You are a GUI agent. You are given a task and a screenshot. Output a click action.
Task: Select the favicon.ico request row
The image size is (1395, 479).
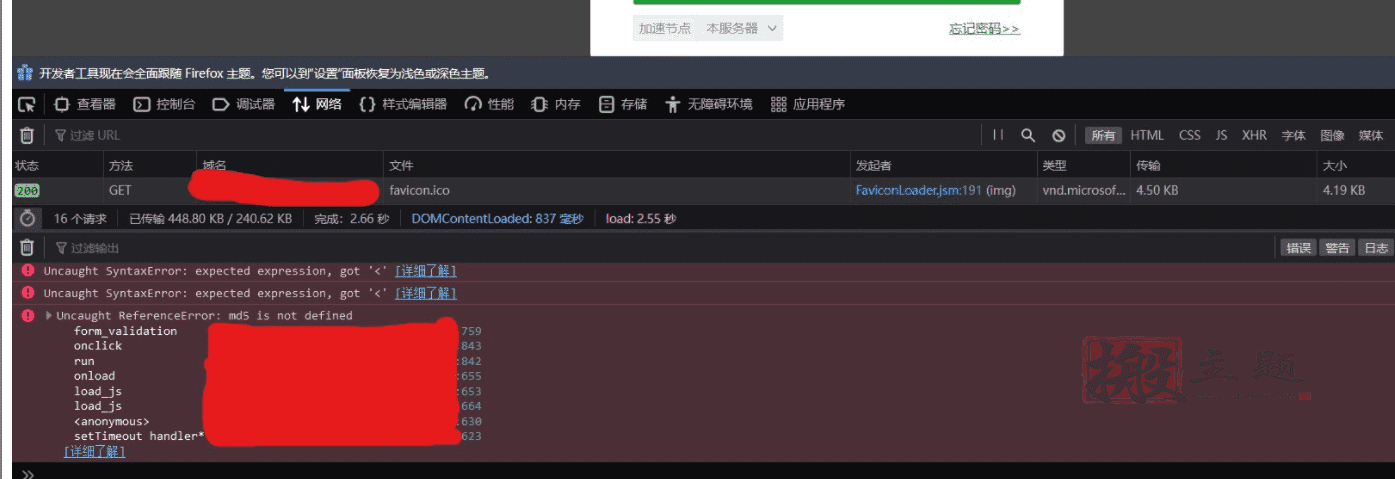[x=703, y=190]
